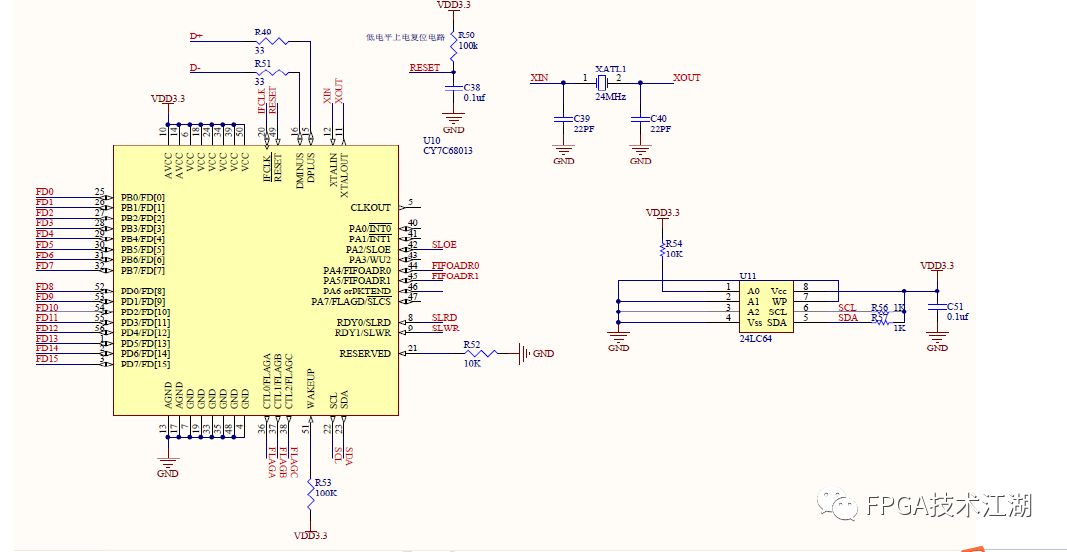
Task: Click the SLOE net label
Action: click(x=444, y=244)
